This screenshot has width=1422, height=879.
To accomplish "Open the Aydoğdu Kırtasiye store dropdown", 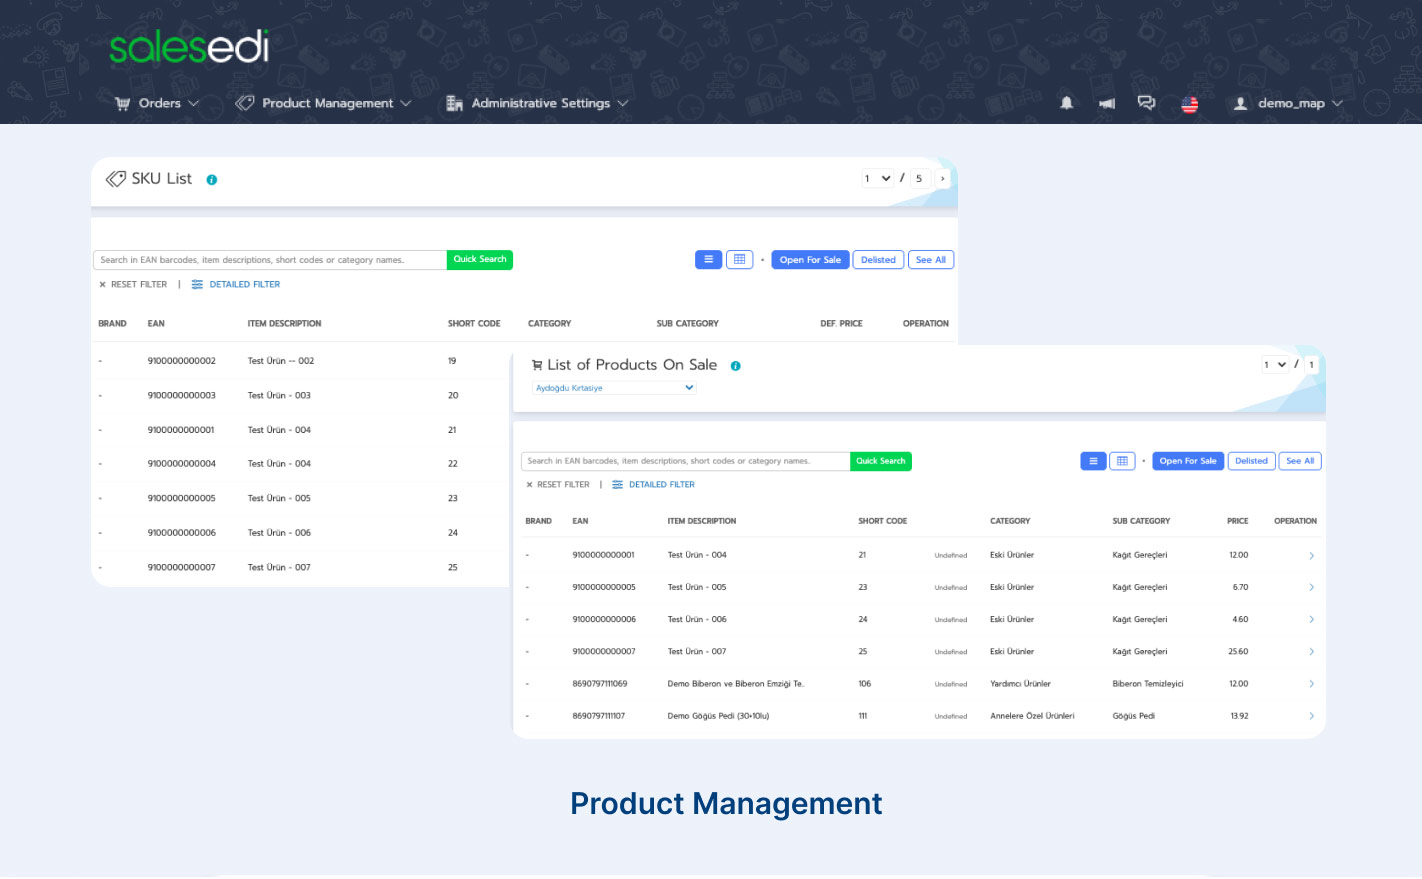I will pyautogui.click(x=614, y=388).
